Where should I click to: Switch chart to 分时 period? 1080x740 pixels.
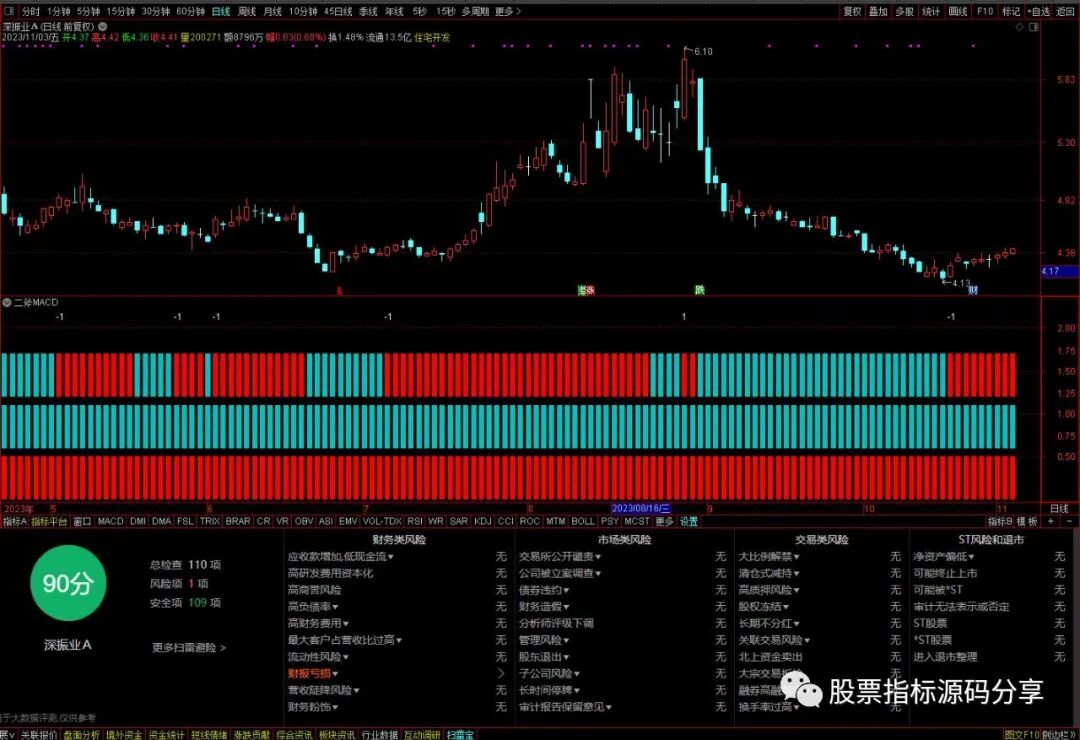[x=31, y=12]
